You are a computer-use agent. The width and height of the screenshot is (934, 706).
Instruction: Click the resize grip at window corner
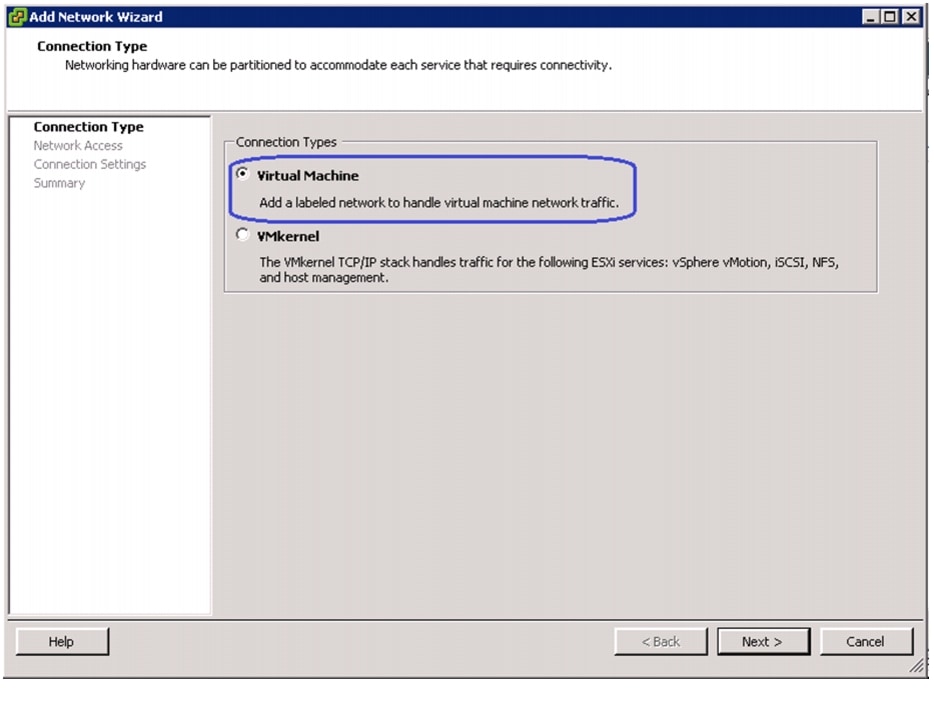(x=917, y=665)
